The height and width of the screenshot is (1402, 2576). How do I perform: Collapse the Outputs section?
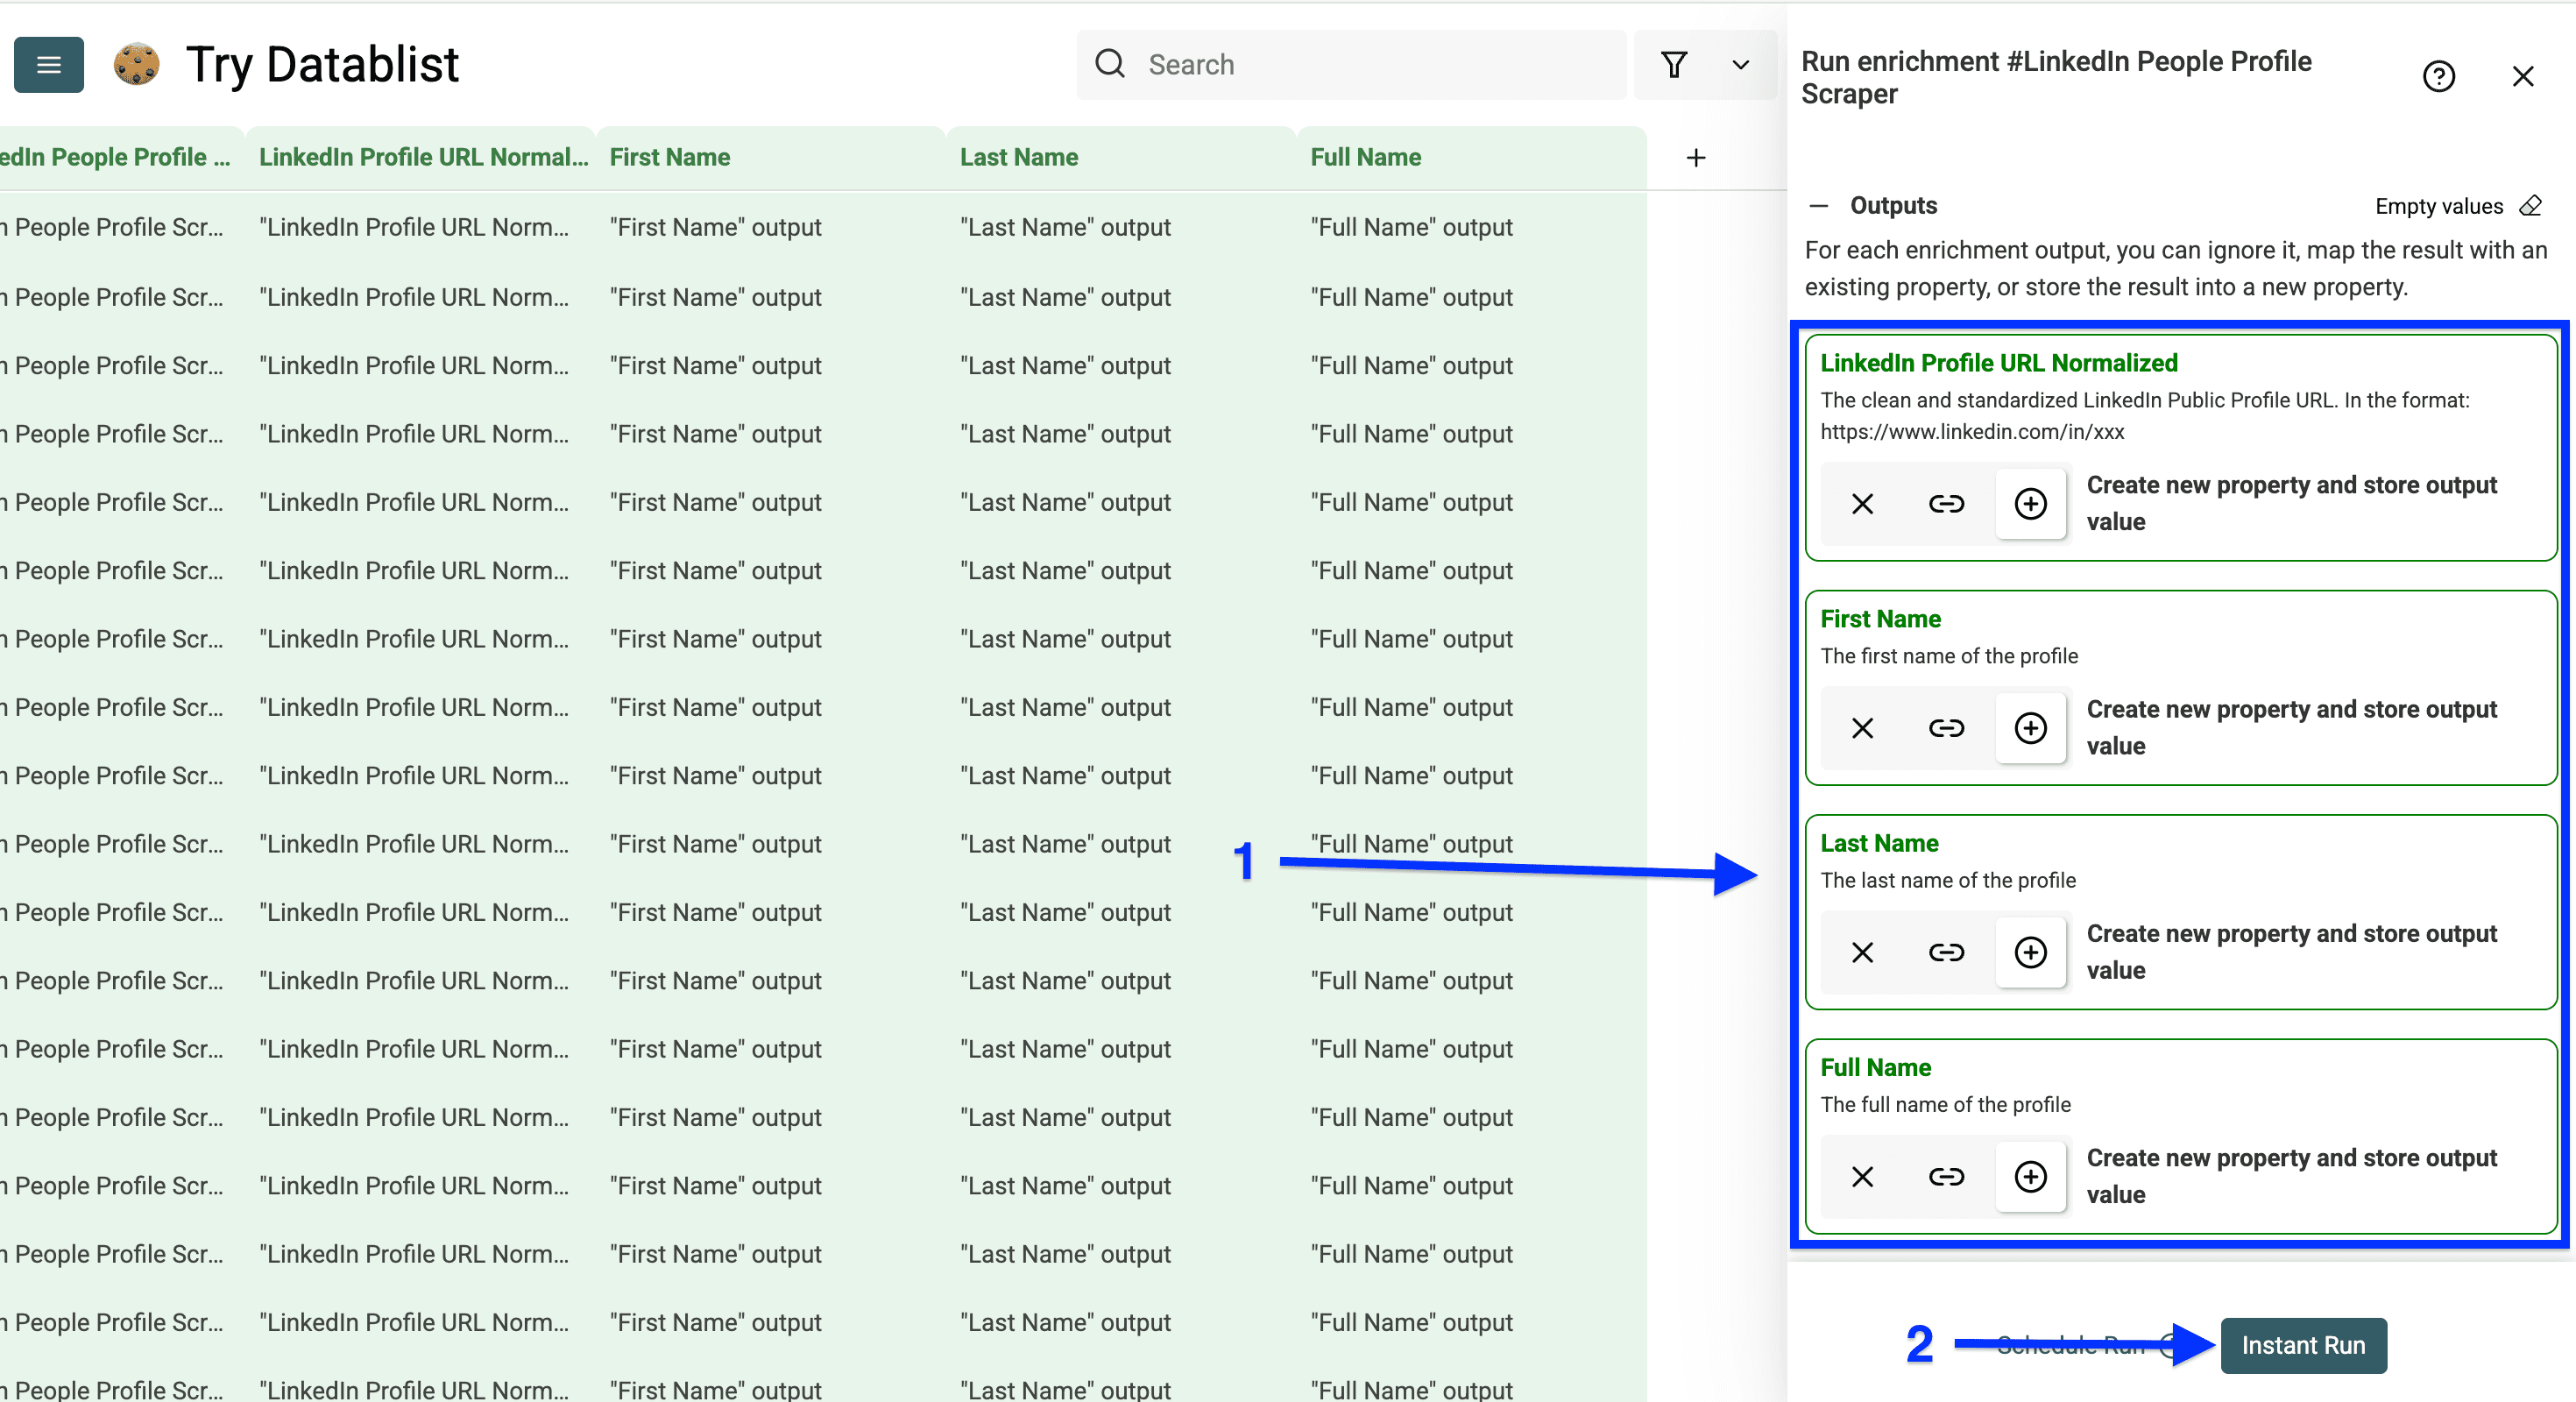tap(1820, 205)
